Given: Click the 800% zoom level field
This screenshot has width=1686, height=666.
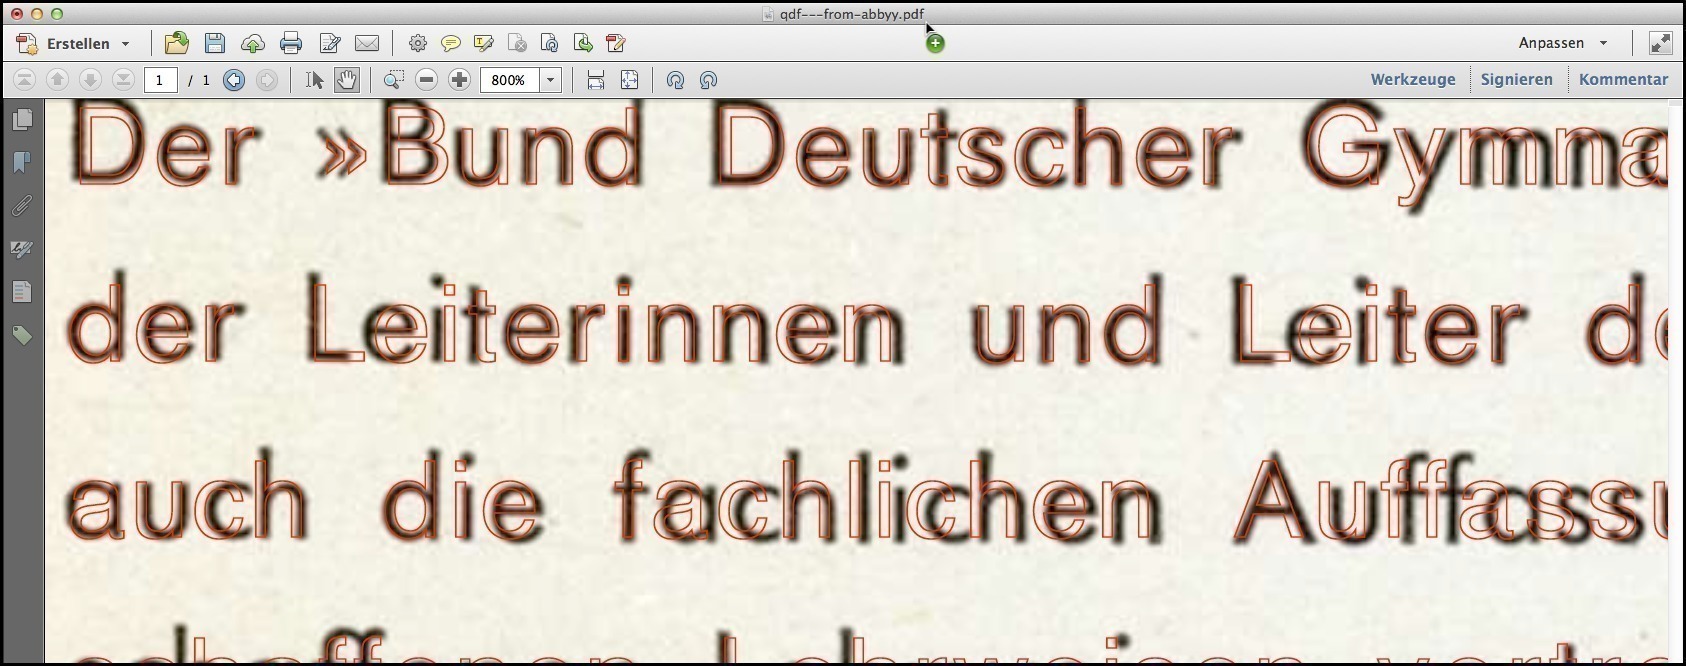Looking at the screenshot, I should point(510,80).
